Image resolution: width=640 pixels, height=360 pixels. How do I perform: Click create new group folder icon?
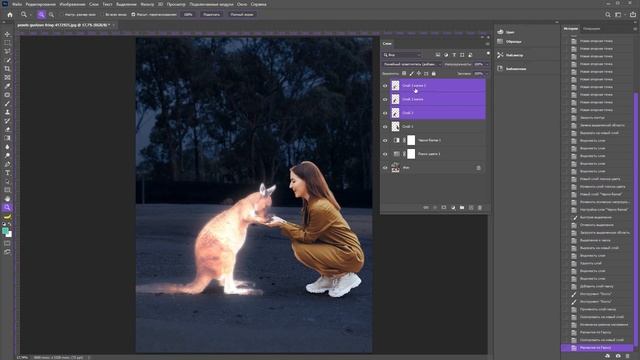[462, 207]
